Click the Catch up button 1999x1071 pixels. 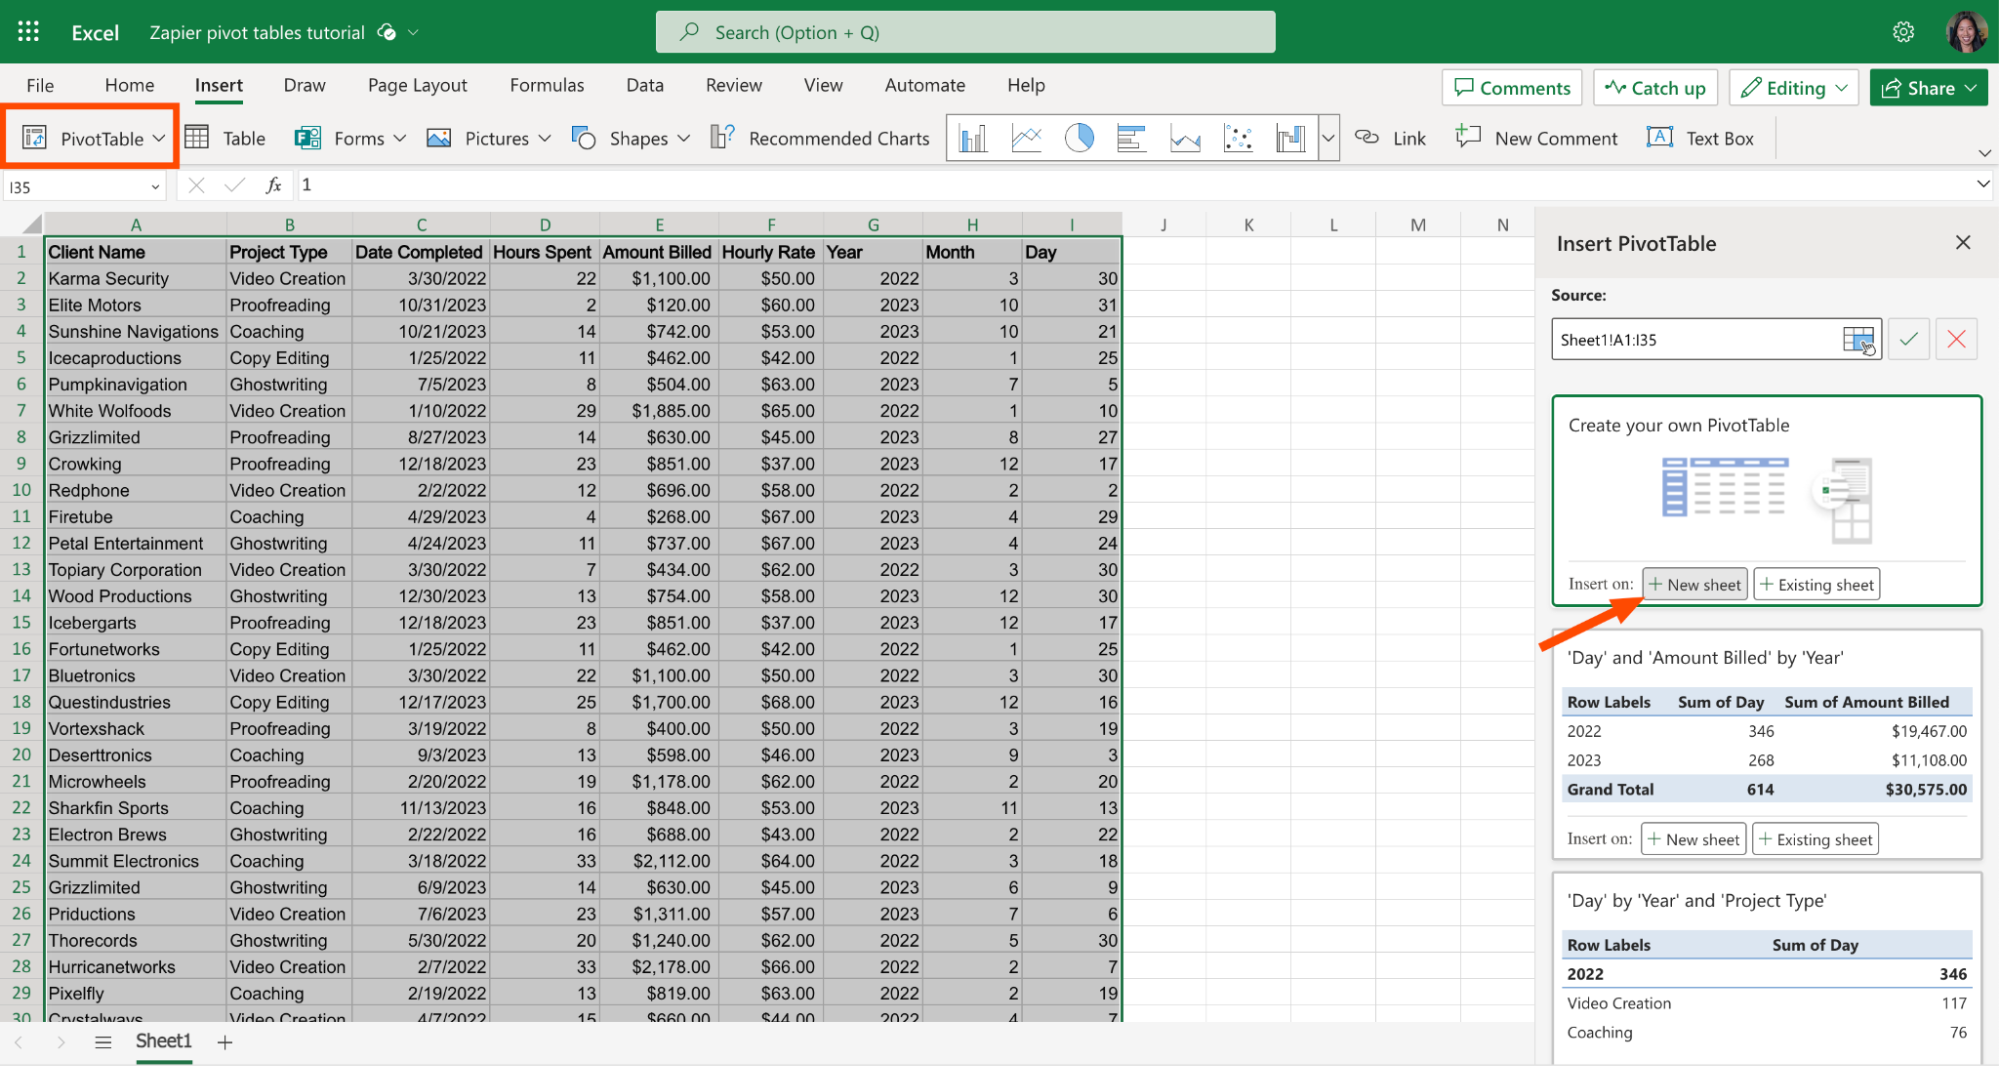click(x=1655, y=88)
